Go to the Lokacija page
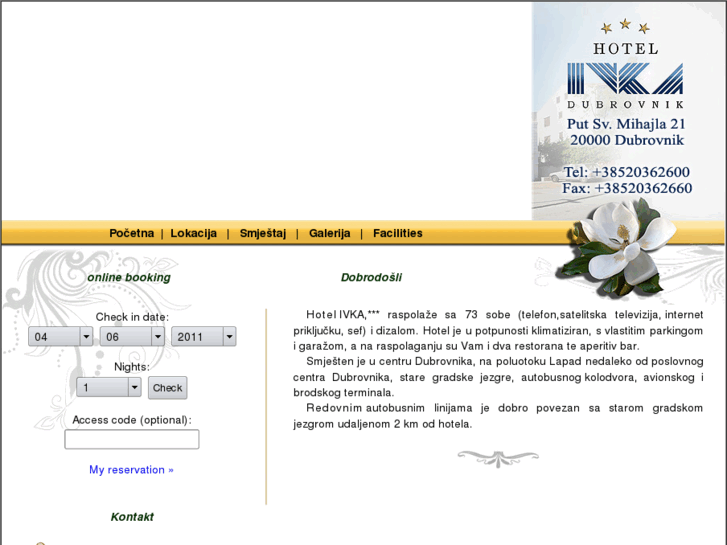 pos(193,233)
